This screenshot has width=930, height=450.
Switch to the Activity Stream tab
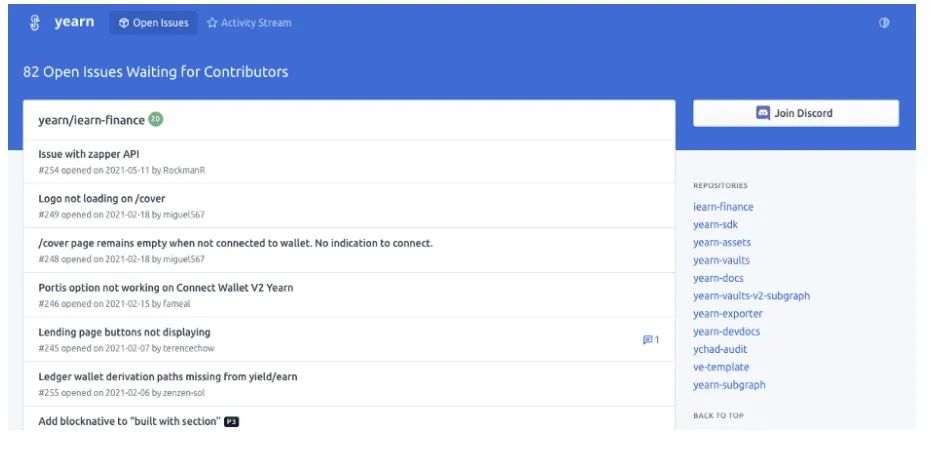[x=249, y=23]
